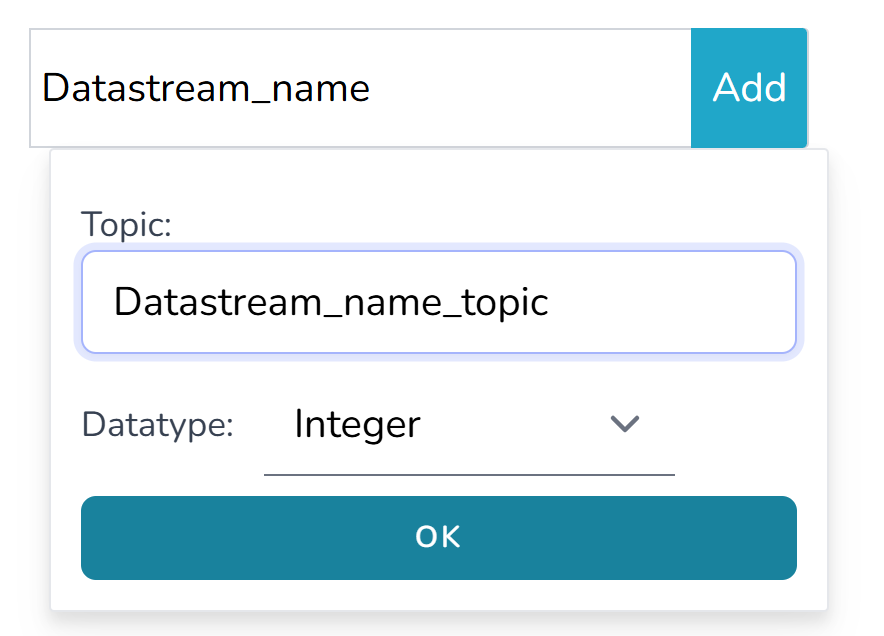Click the Topic label
The width and height of the screenshot is (884, 636).
[126, 224]
